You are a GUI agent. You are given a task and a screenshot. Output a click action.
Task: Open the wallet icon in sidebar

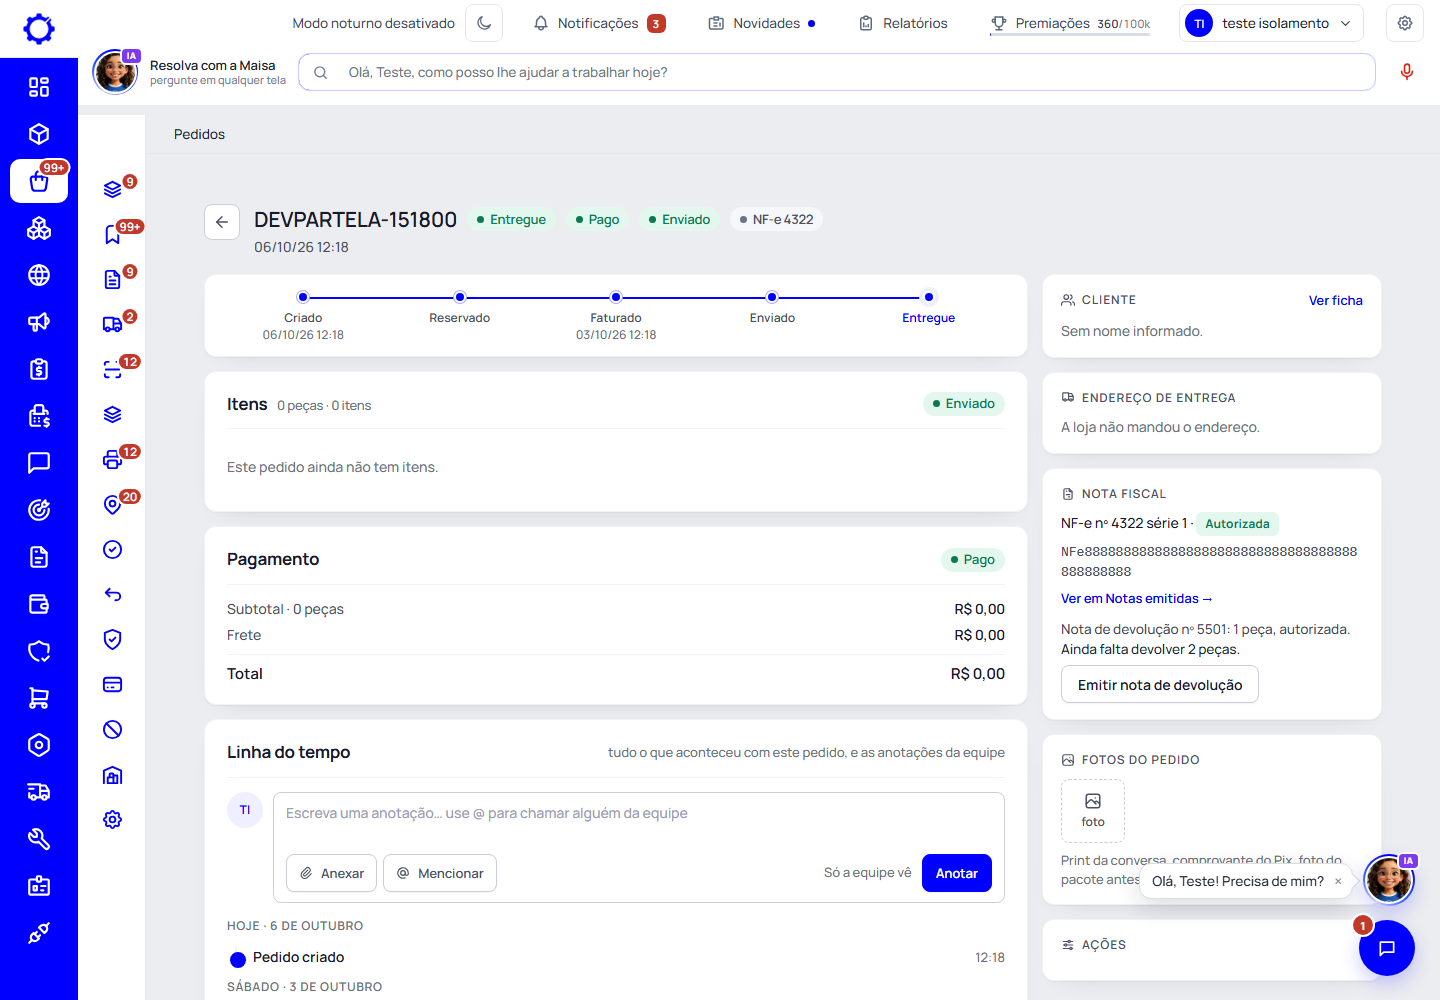point(39,604)
